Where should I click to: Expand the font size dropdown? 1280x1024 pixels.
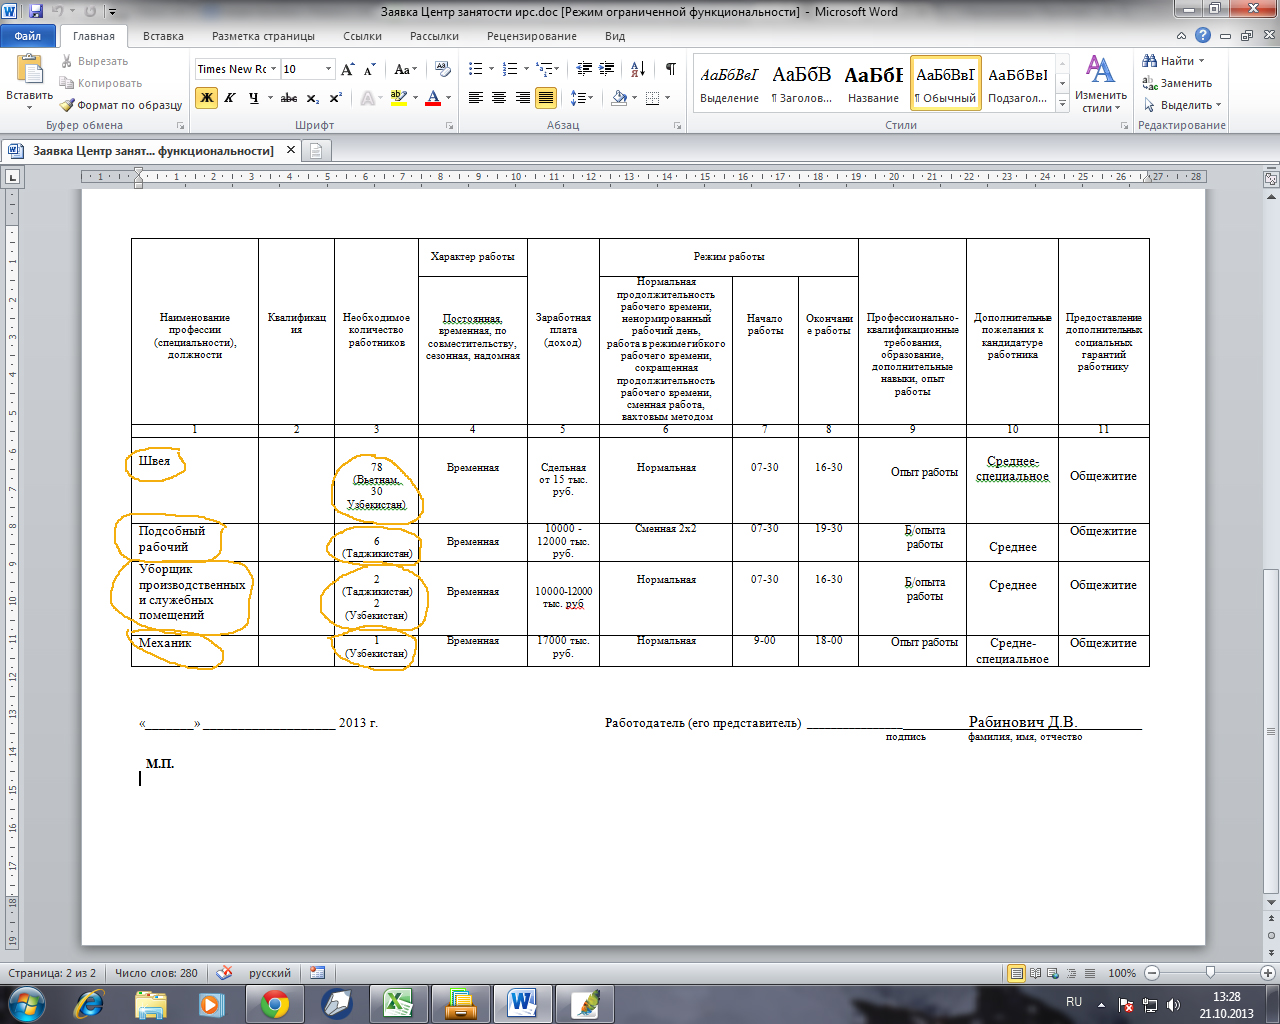(328, 69)
